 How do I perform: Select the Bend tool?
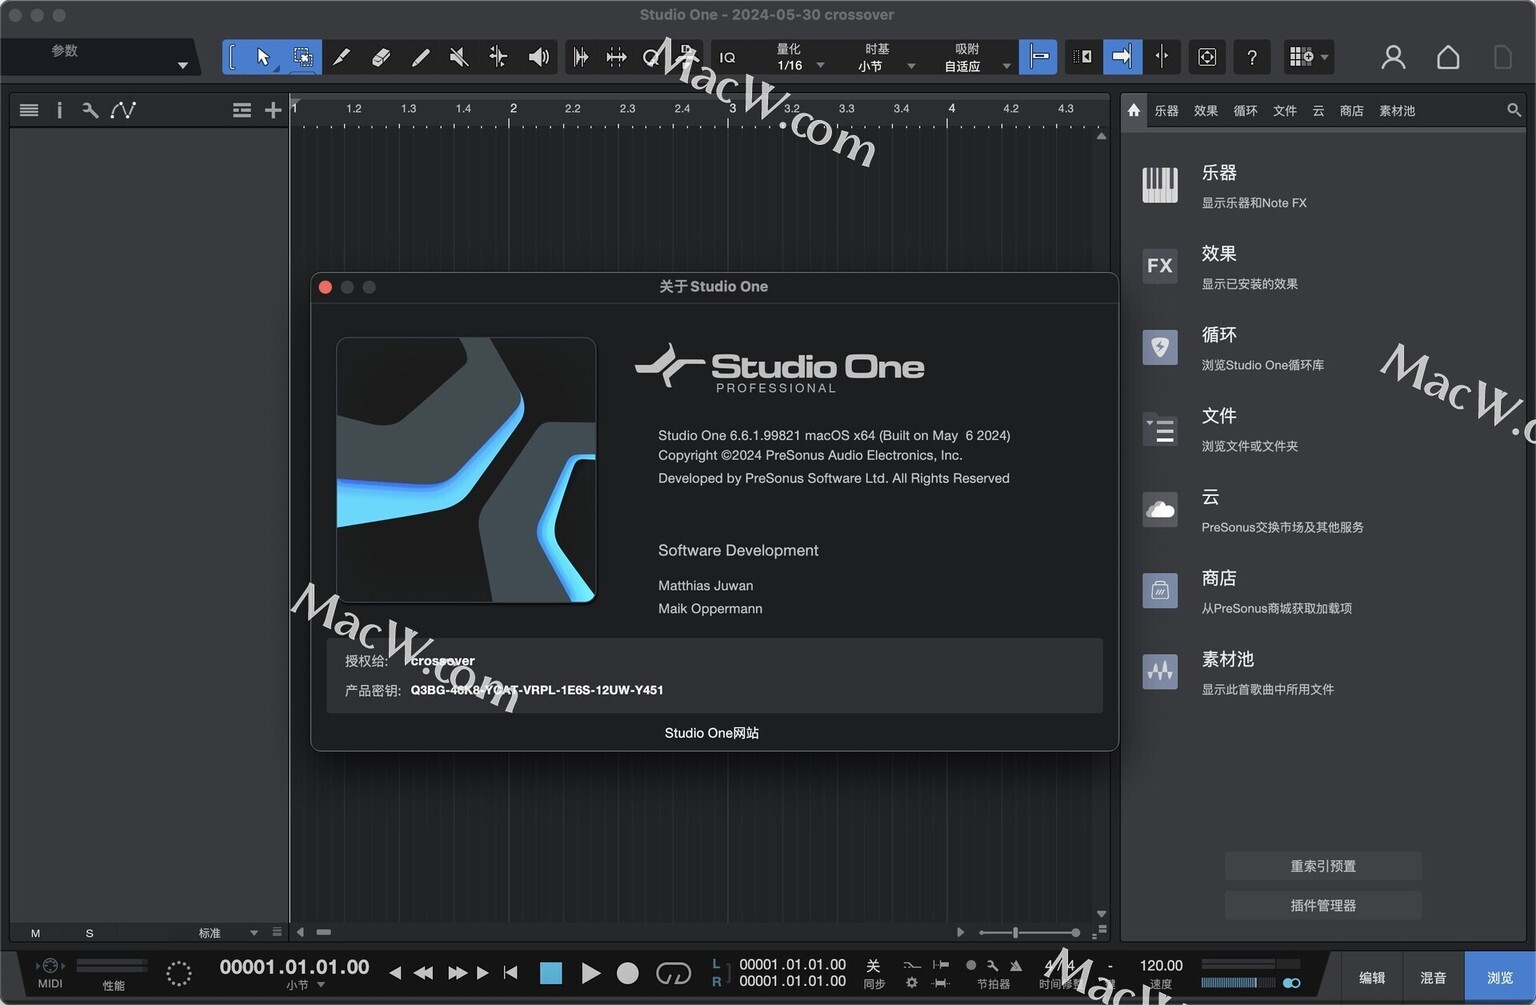point(498,57)
